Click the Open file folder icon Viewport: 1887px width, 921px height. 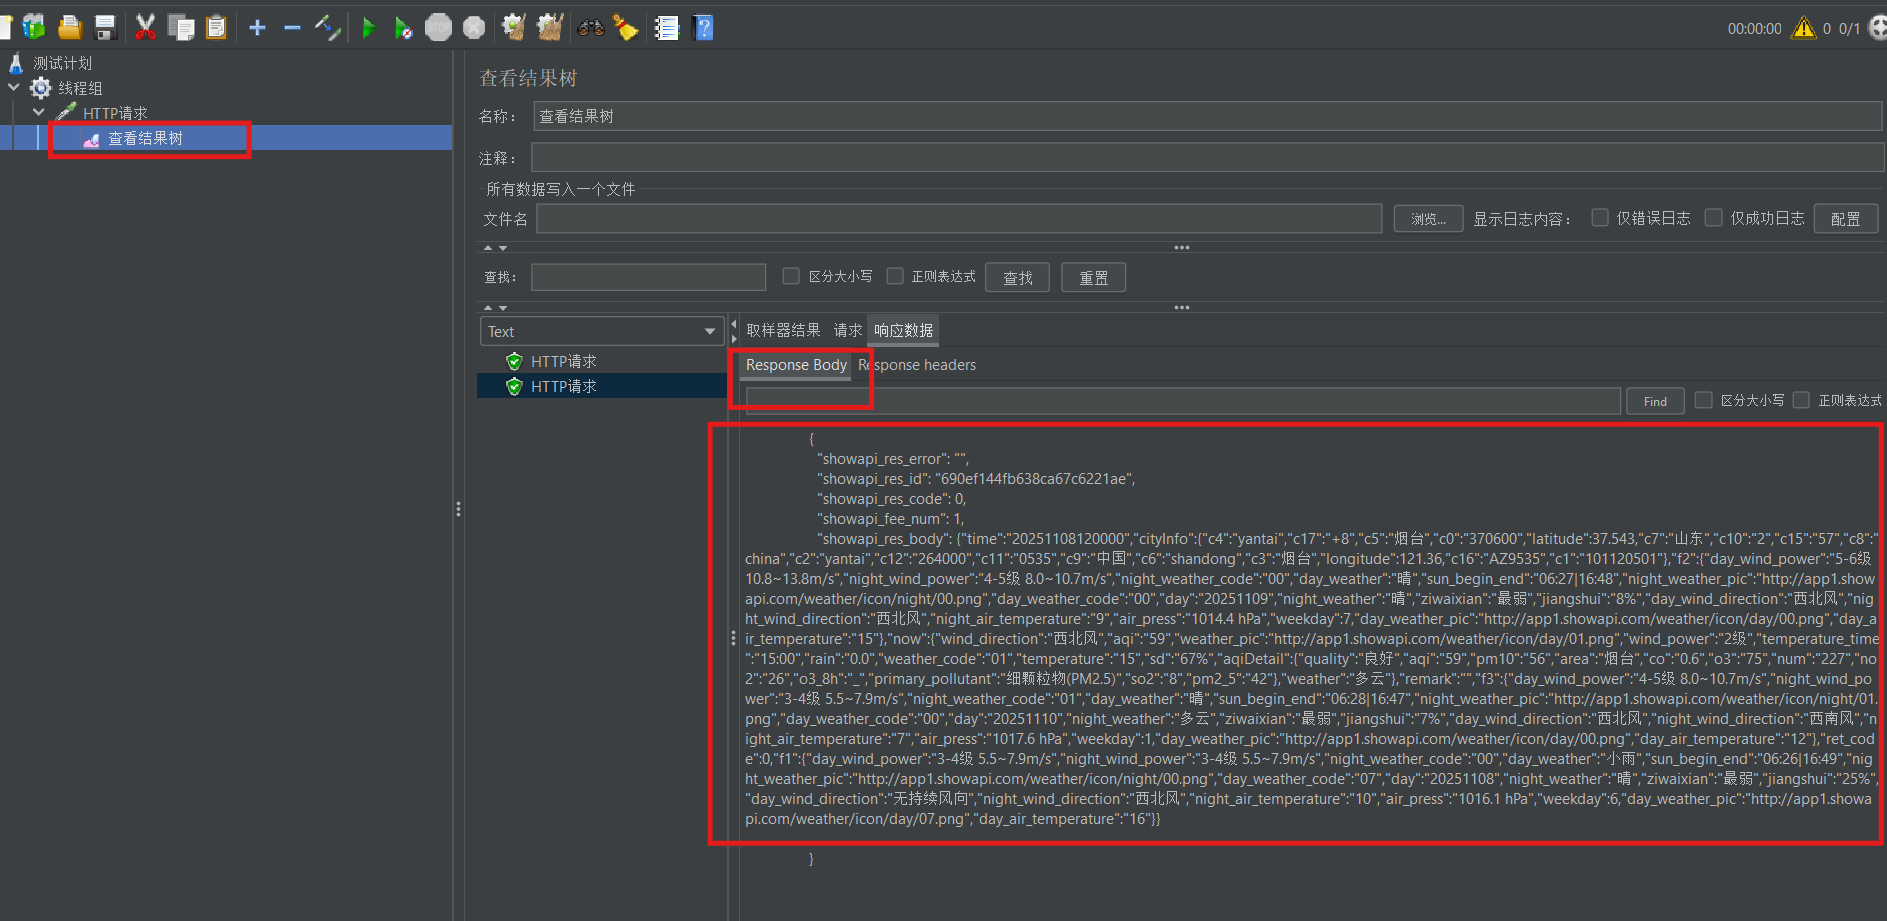70,27
